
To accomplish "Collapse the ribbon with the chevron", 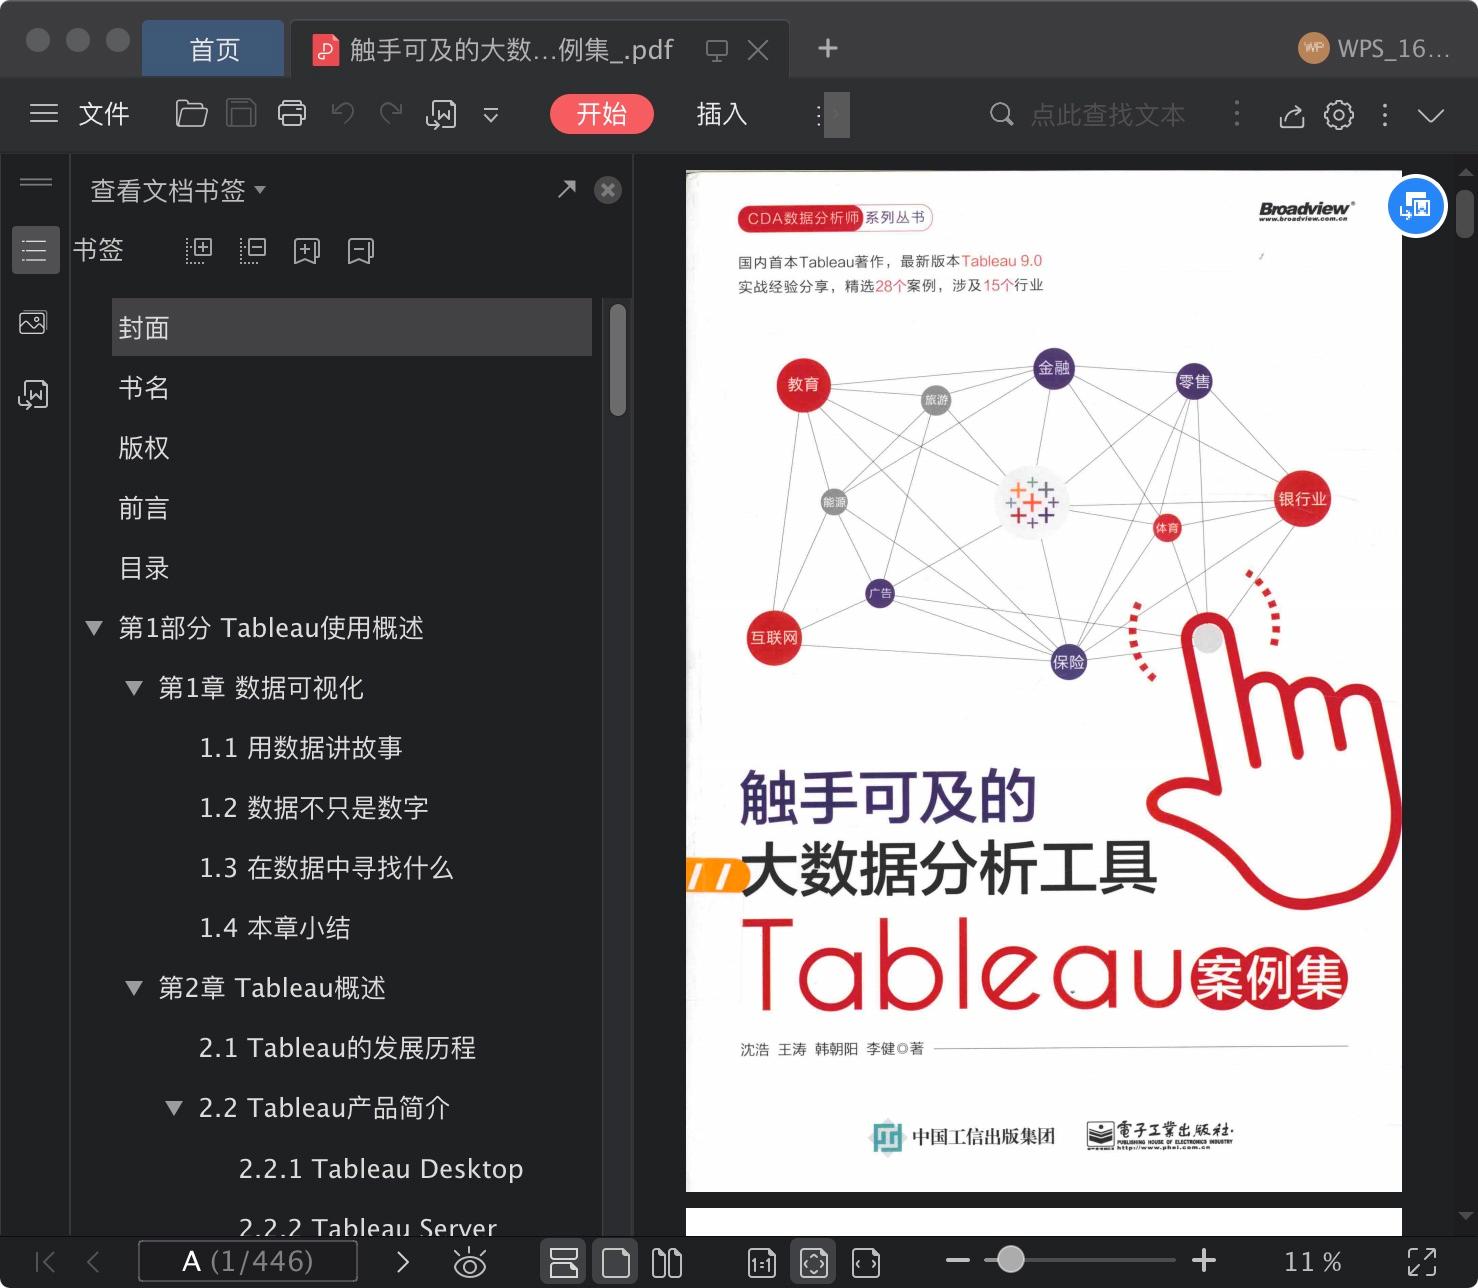I will pyautogui.click(x=1431, y=115).
